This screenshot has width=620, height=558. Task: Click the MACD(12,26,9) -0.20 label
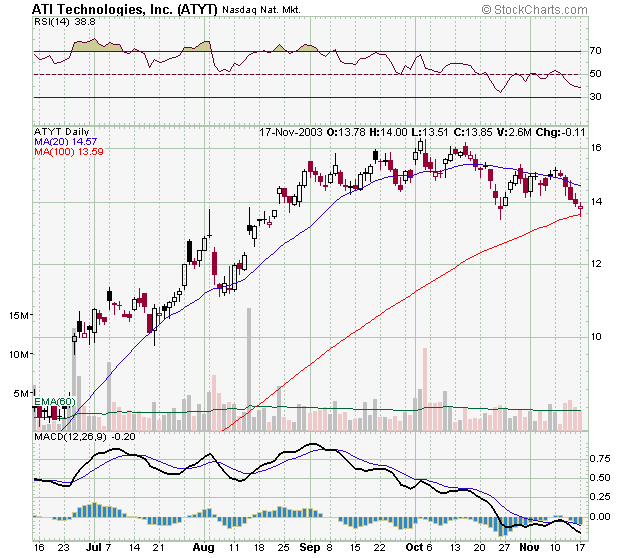click(85, 437)
